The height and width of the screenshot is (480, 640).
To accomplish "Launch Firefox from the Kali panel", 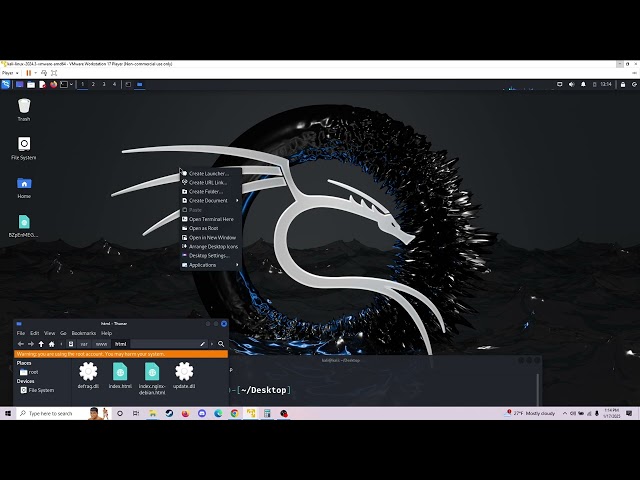I will click(53, 84).
